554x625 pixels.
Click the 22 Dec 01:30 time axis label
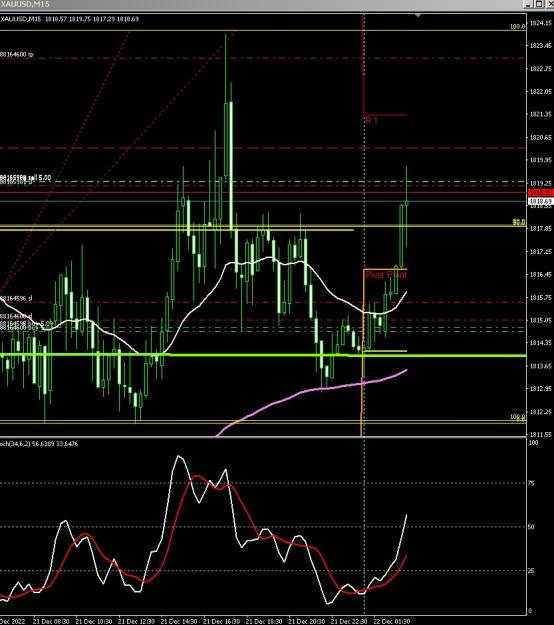(391, 621)
